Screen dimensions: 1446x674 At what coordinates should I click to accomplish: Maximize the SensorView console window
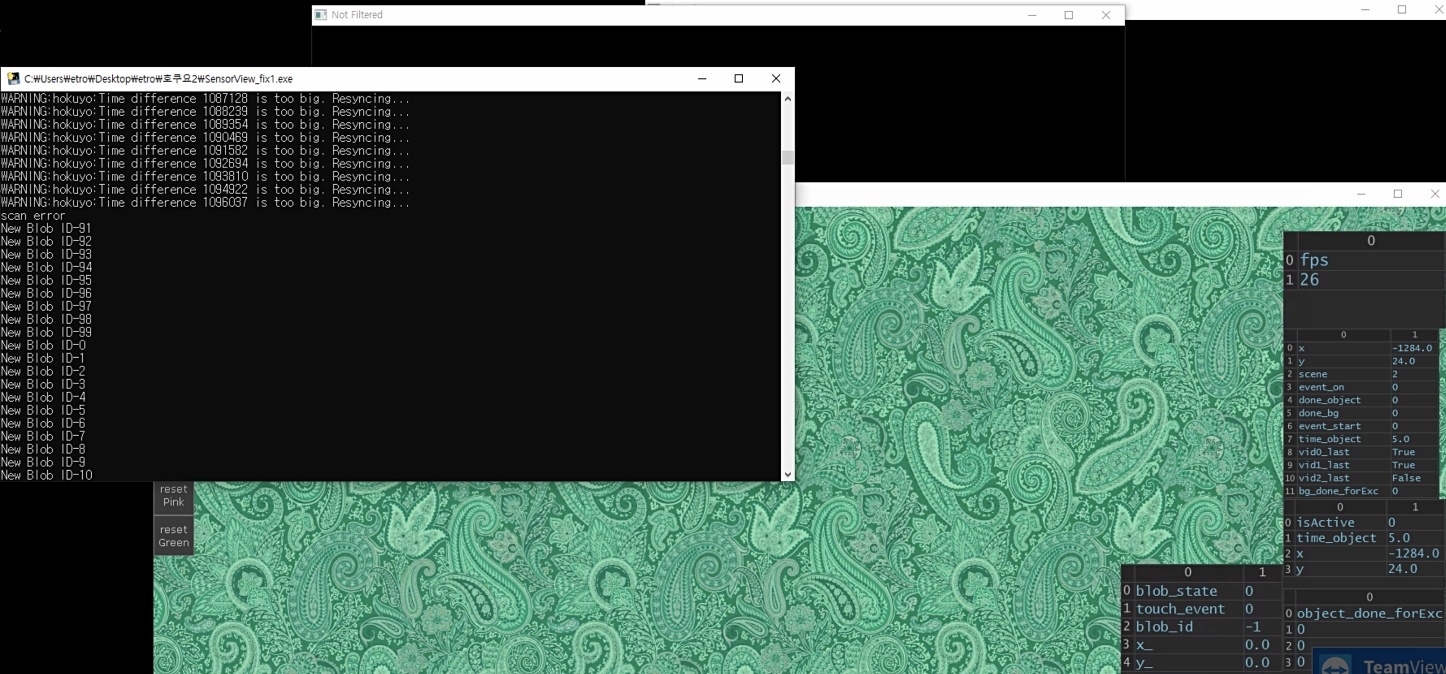coord(739,79)
